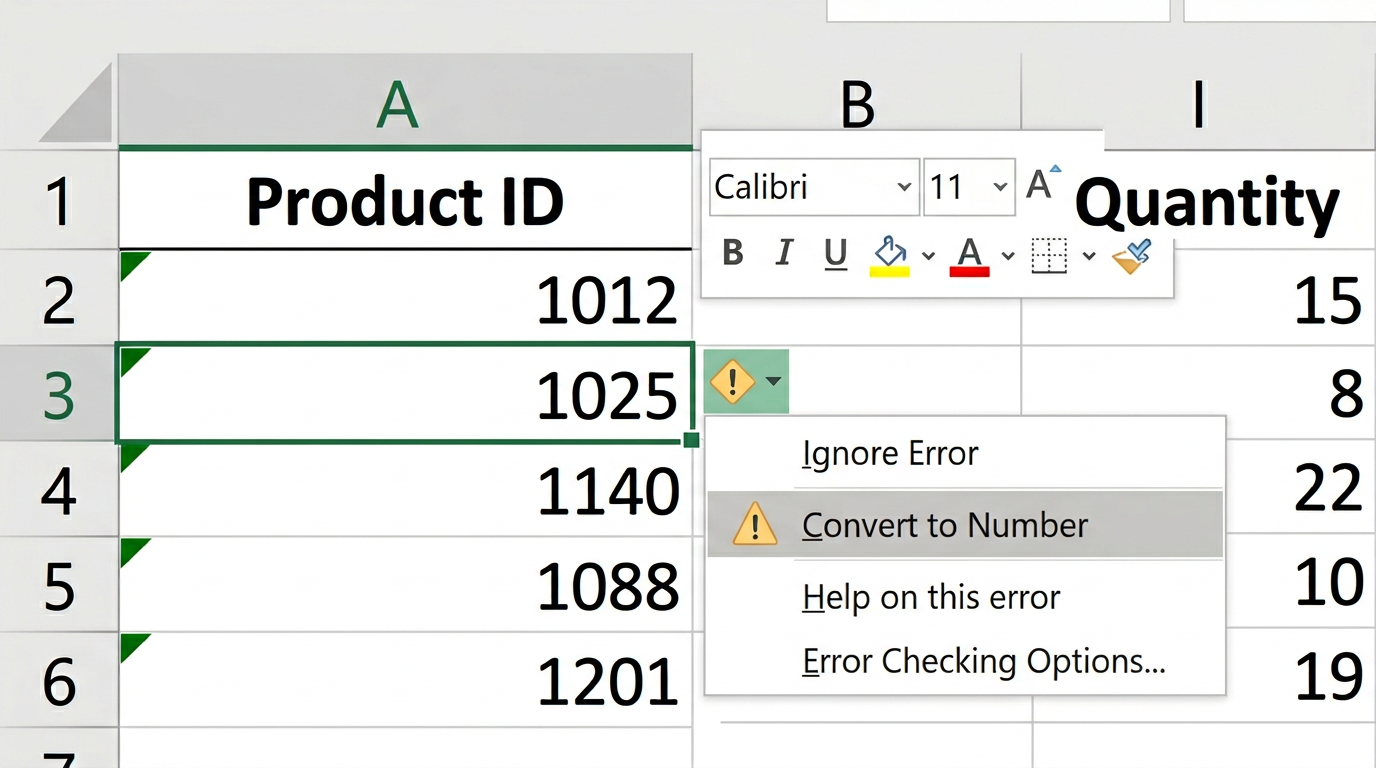Screen dimensions: 1376x768
Task: Select Ignore Error from the menu
Action: coord(890,454)
